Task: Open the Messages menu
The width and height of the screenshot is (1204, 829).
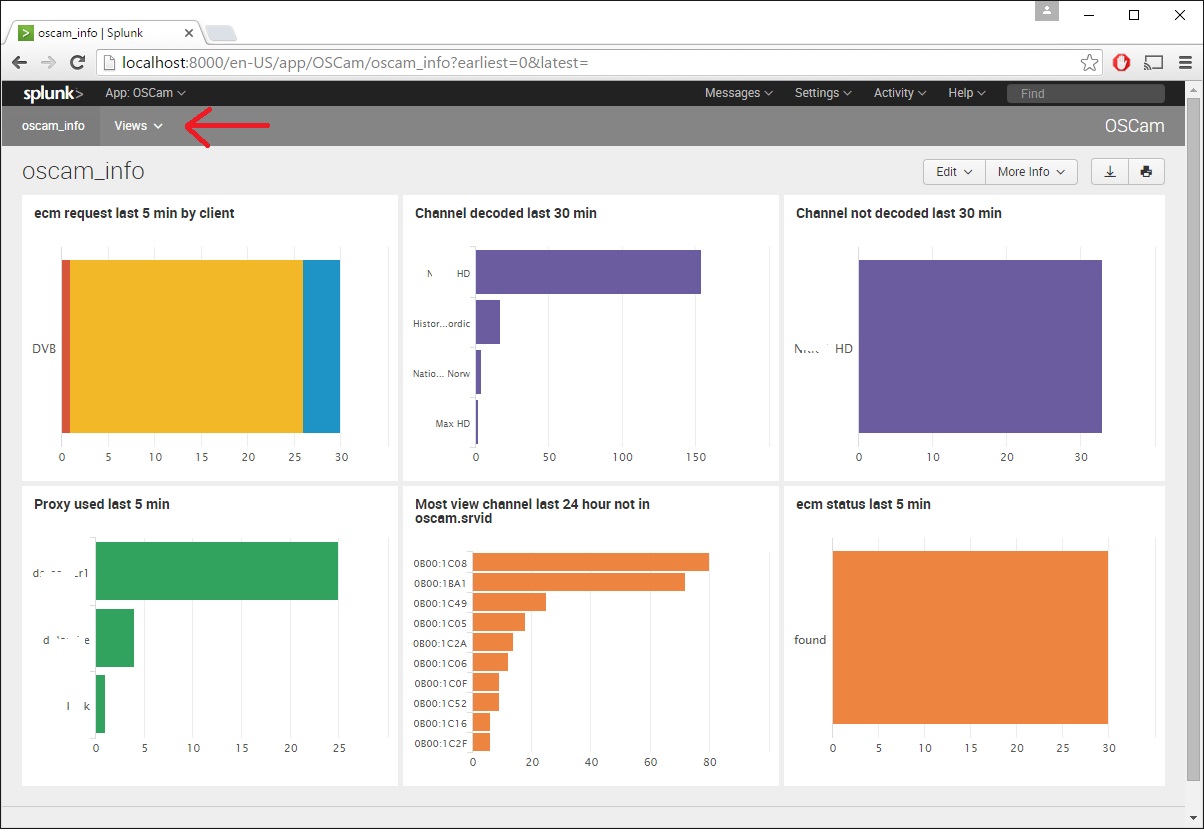Action: [738, 93]
